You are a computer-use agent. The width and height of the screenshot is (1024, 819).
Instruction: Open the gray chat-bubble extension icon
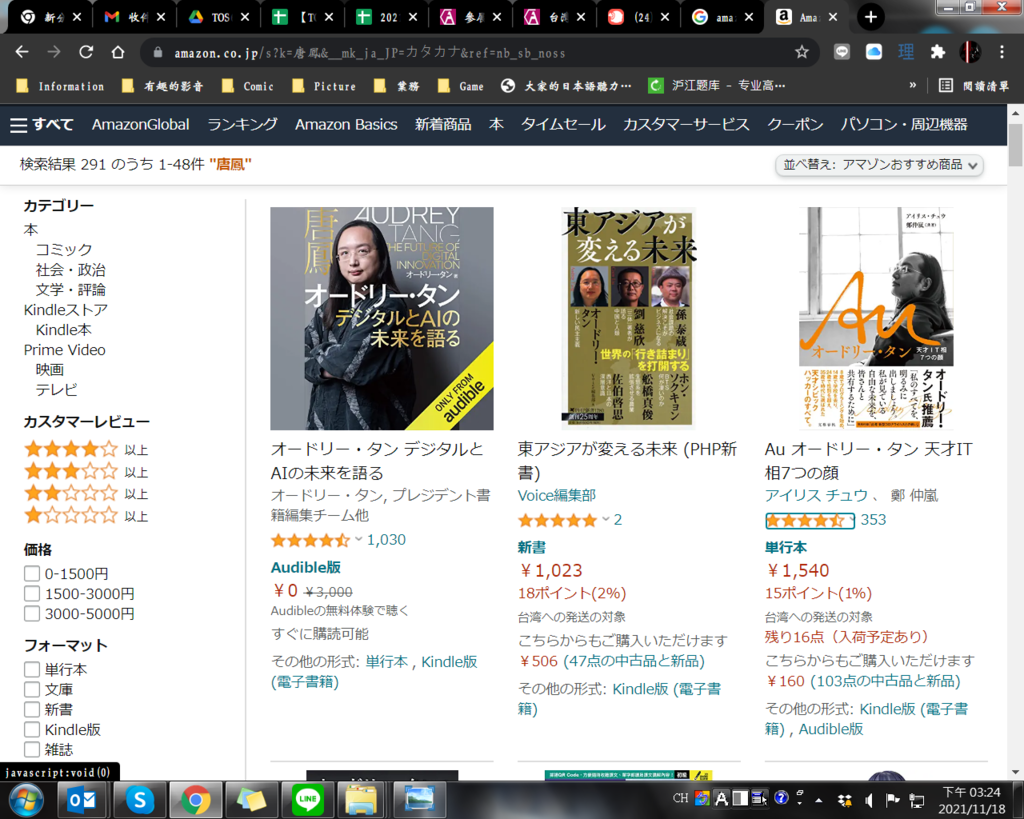[842, 52]
